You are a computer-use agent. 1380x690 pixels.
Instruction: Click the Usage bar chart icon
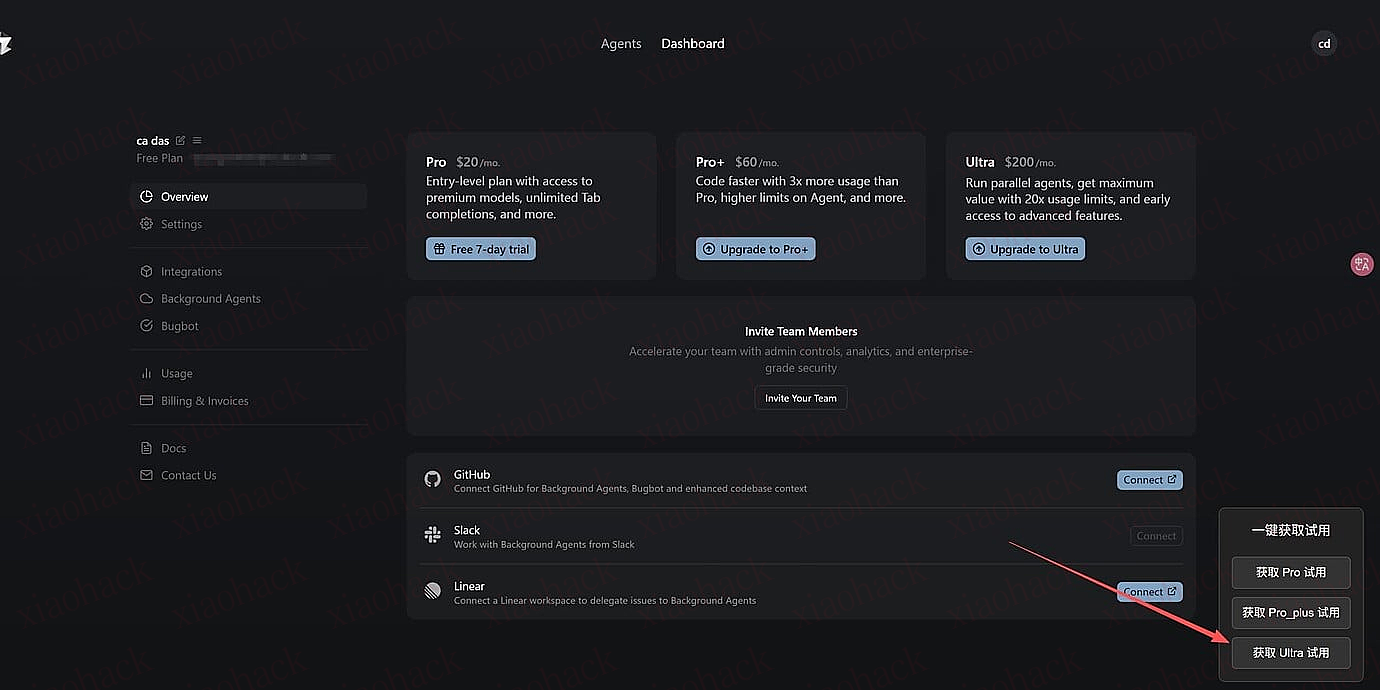[x=147, y=374]
